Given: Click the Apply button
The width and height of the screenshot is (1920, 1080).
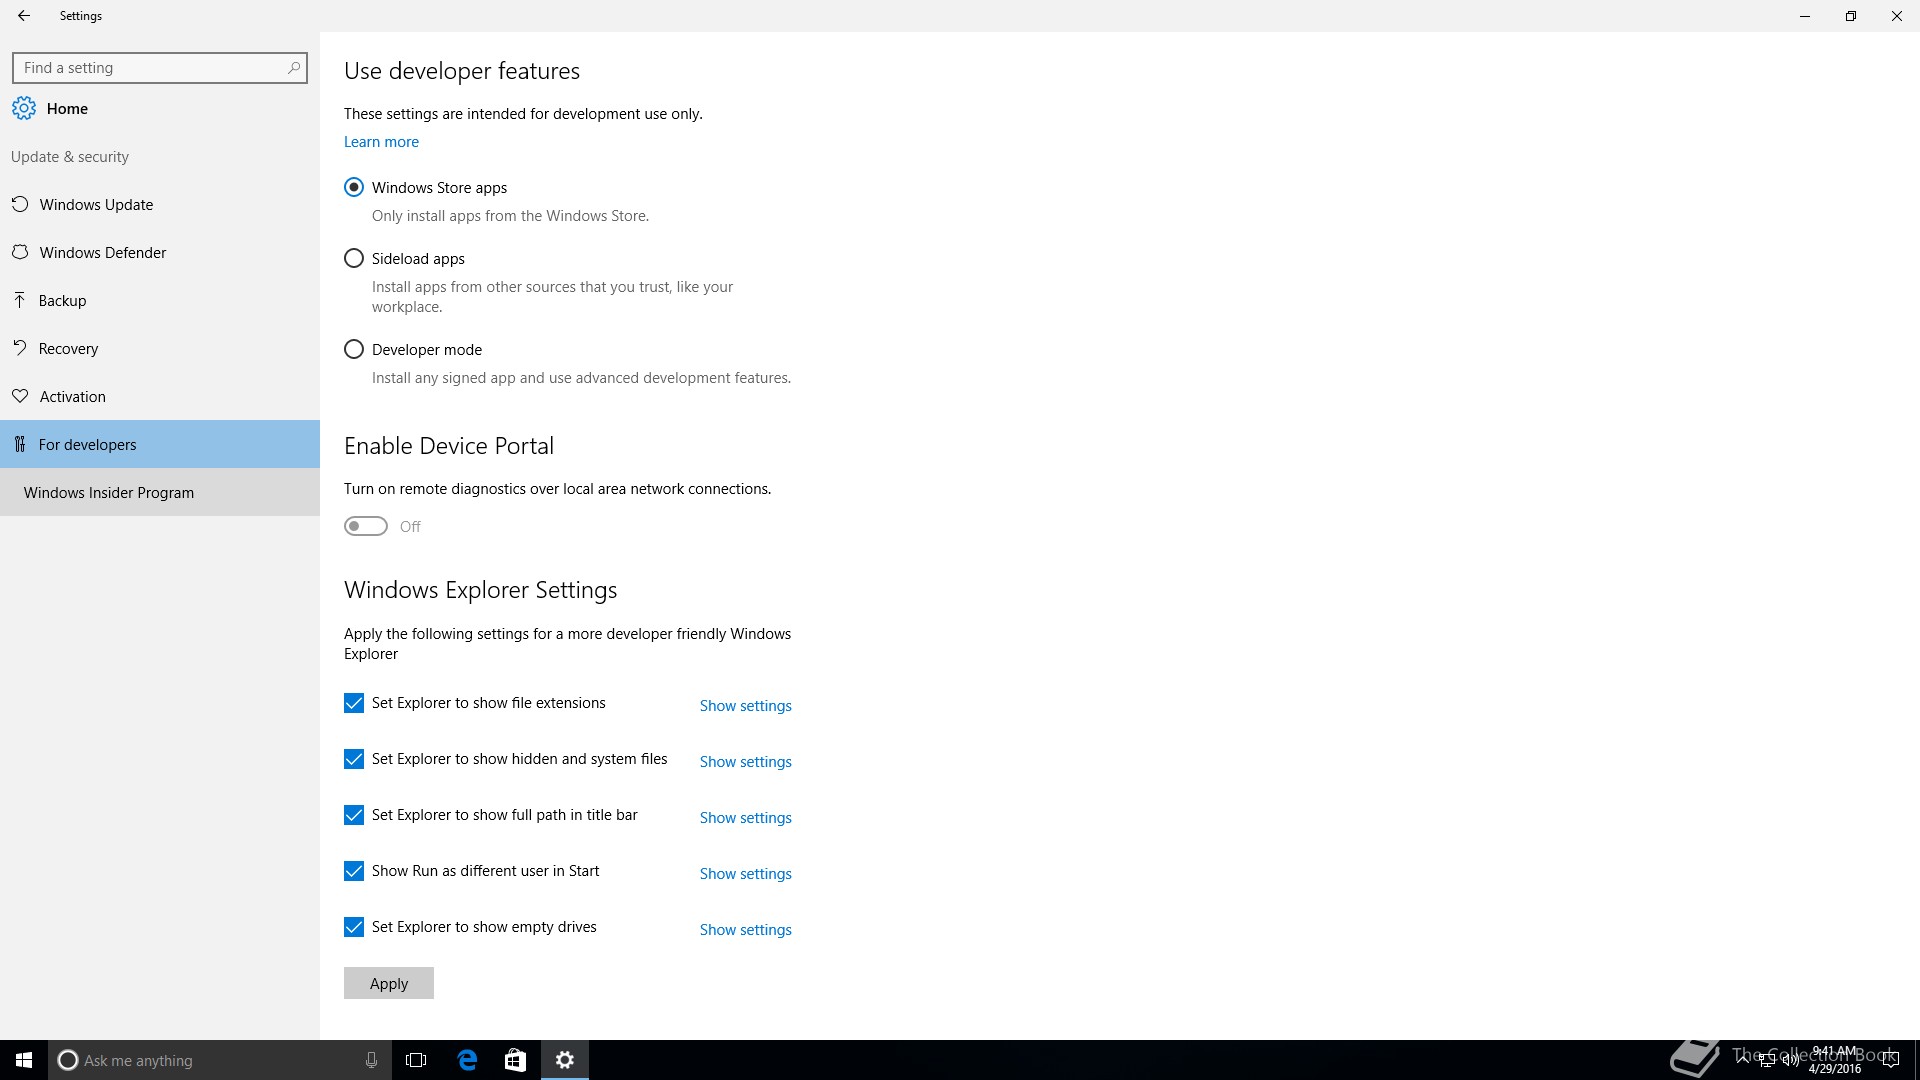Looking at the screenshot, I should [x=389, y=983].
